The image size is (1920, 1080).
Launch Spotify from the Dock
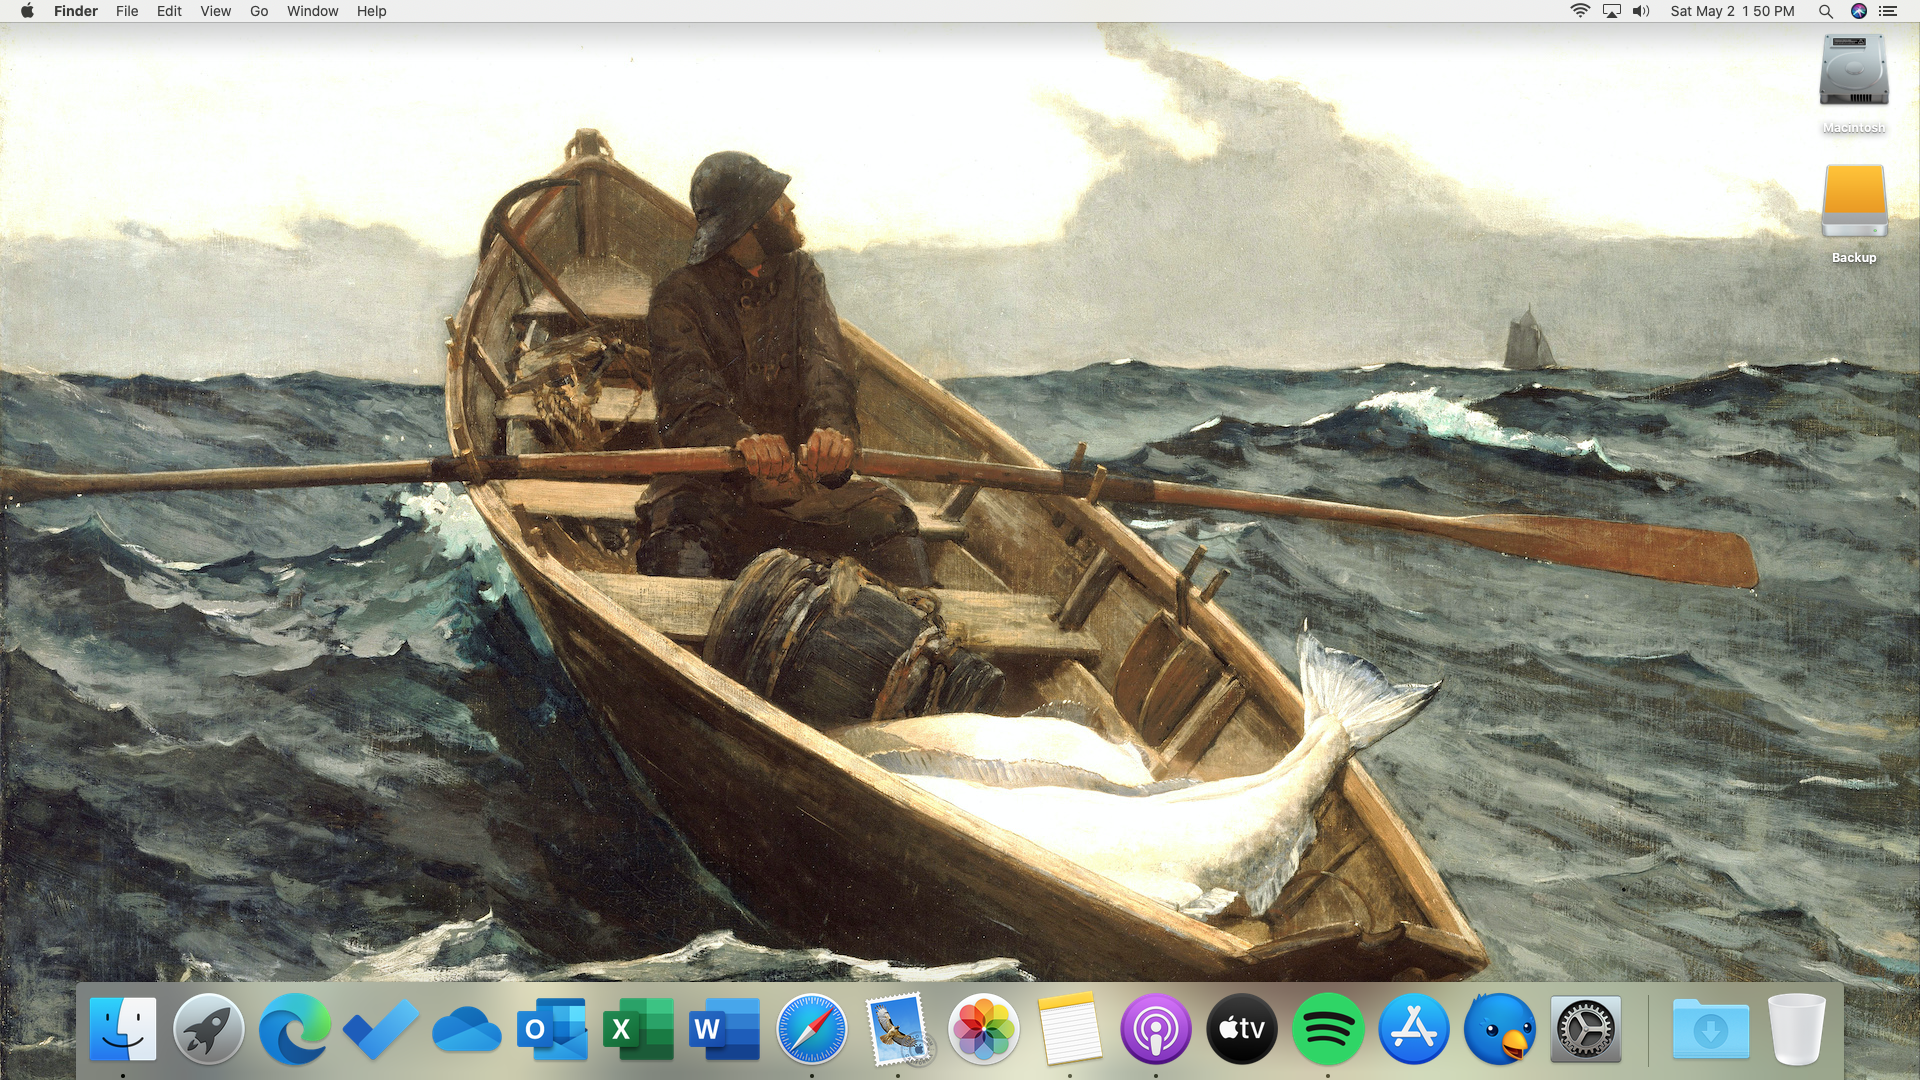pos(1327,1029)
